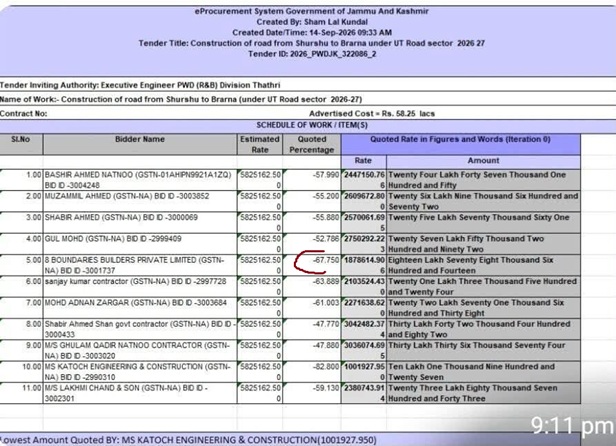Viewport: 616px width, 446px height.
Task: Click Advertised Cost Rs. 58.25 lacs text
Action: pyautogui.click(x=372, y=114)
